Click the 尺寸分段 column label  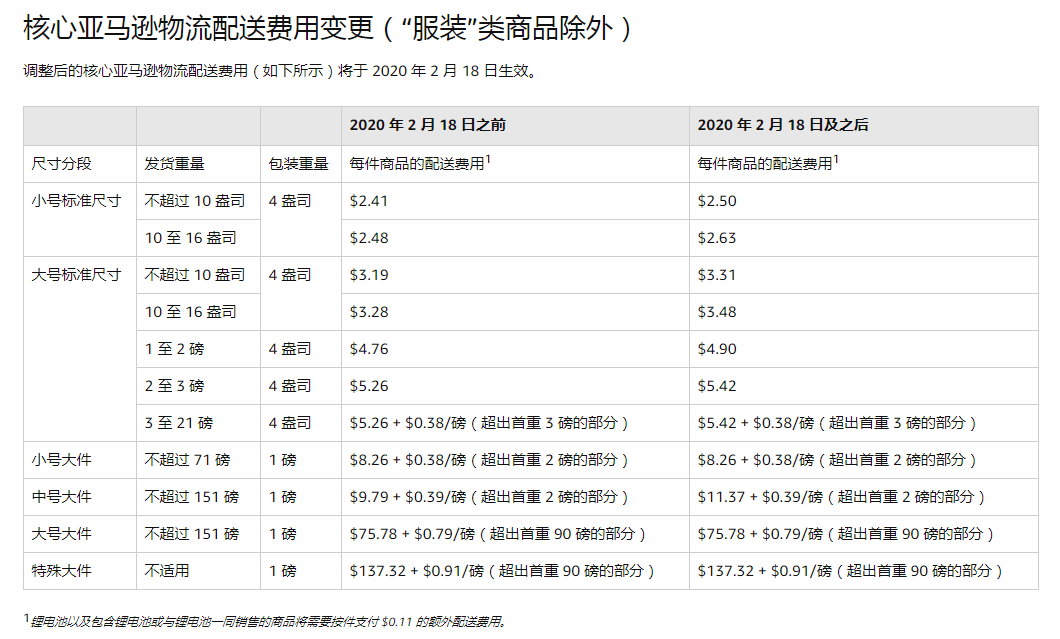coord(62,164)
